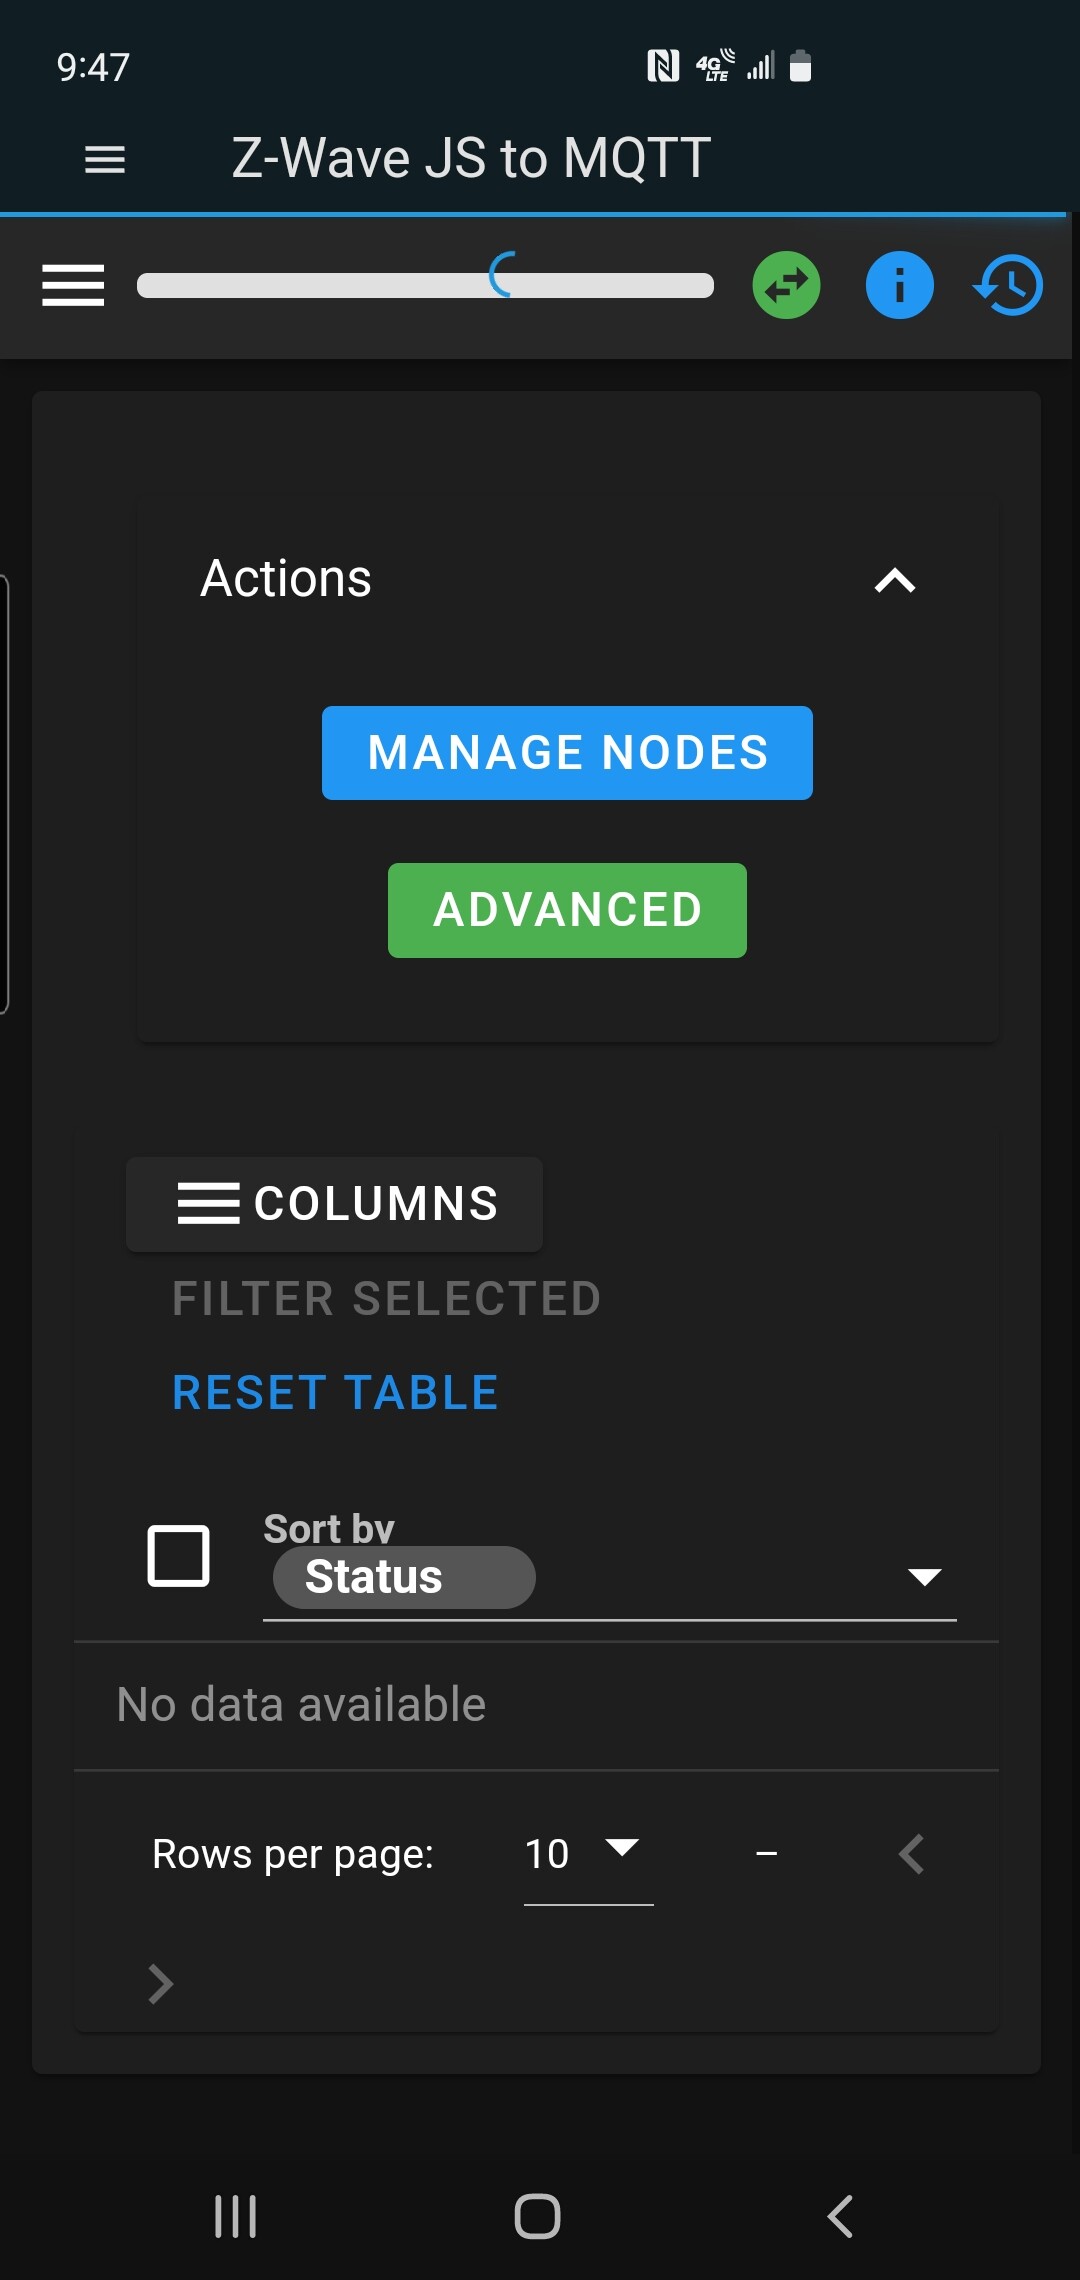The width and height of the screenshot is (1080, 2280).
Task: Open the Sort by dropdown
Action: click(x=924, y=1577)
